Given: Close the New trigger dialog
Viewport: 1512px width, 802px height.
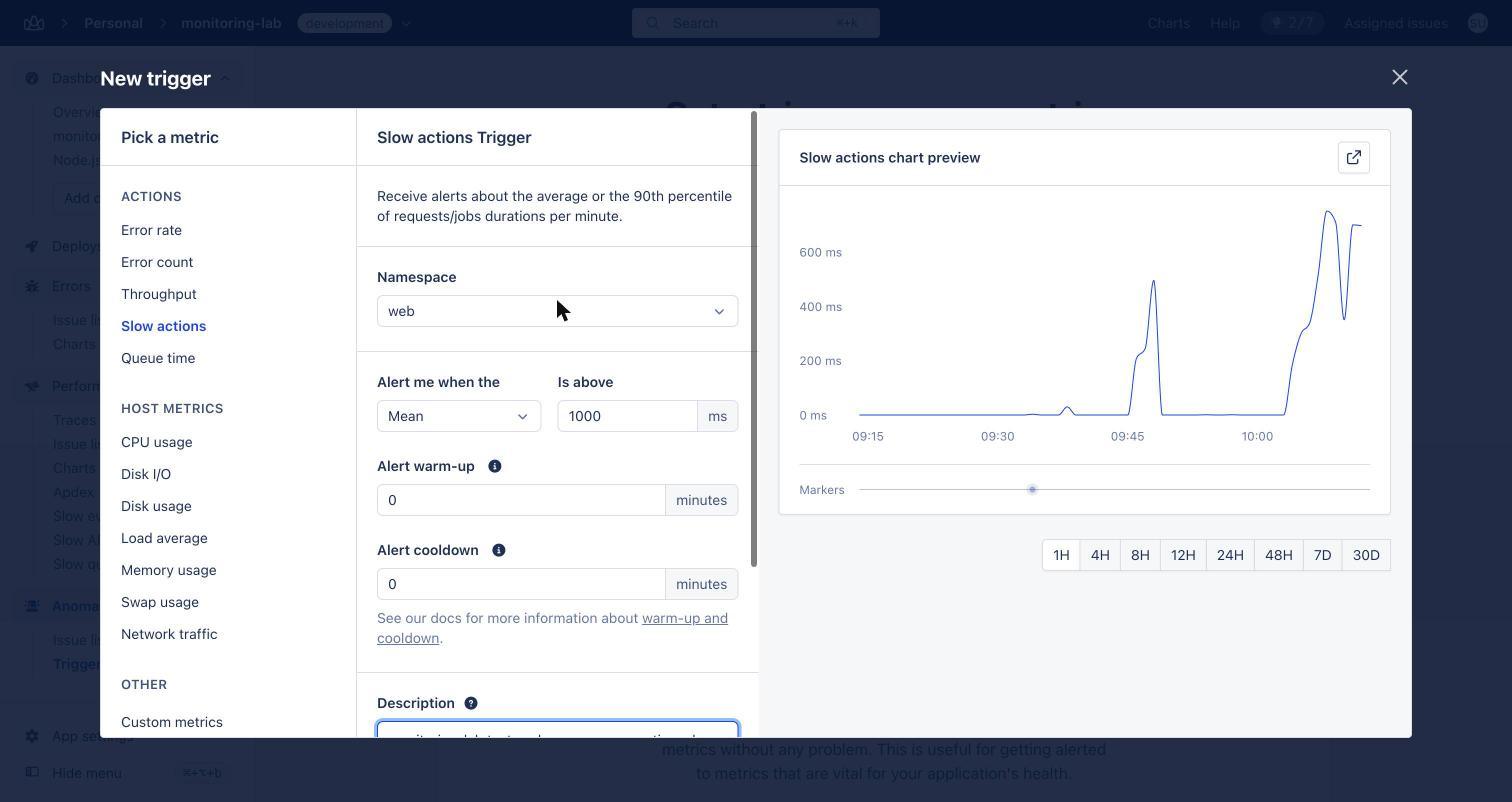Looking at the screenshot, I should point(1399,77).
